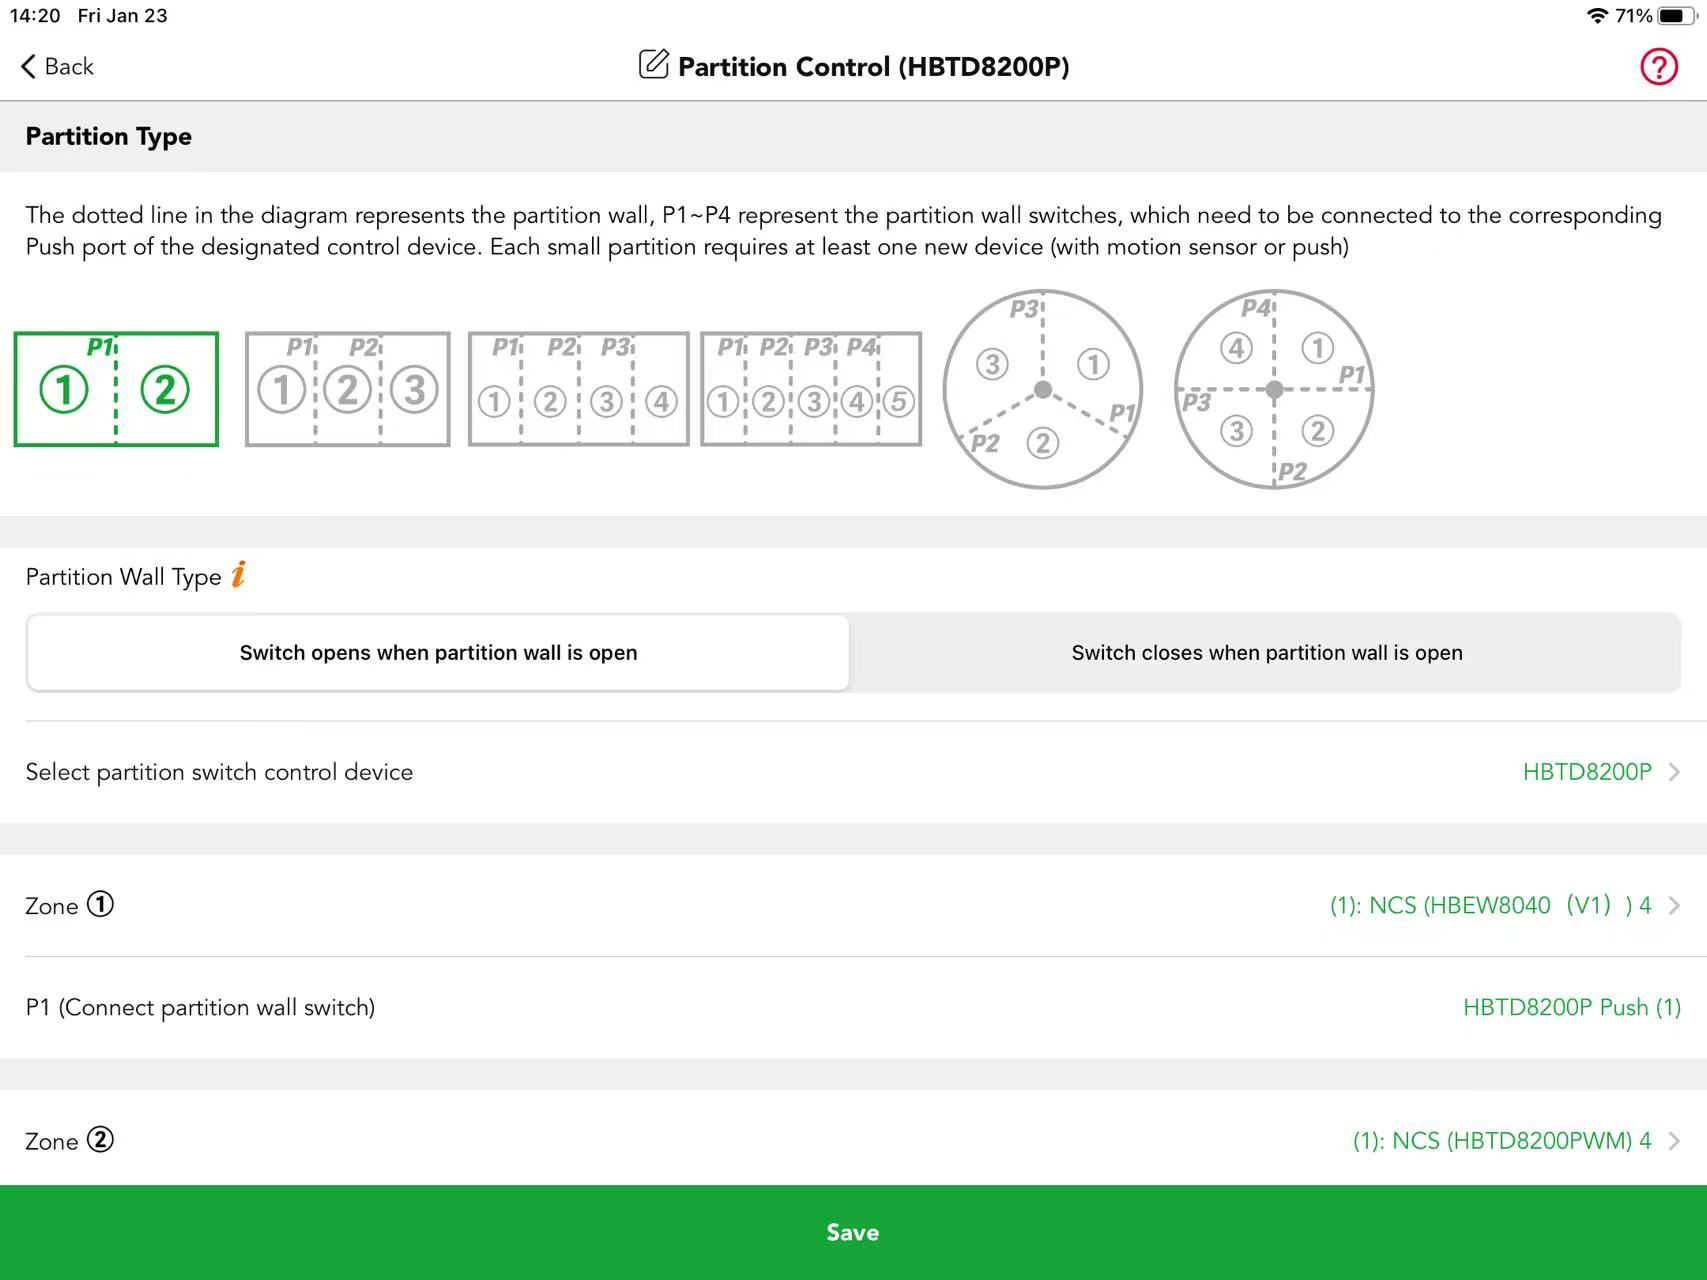Tap the edit pencil icon beside title

pyautogui.click(x=653, y=65)
